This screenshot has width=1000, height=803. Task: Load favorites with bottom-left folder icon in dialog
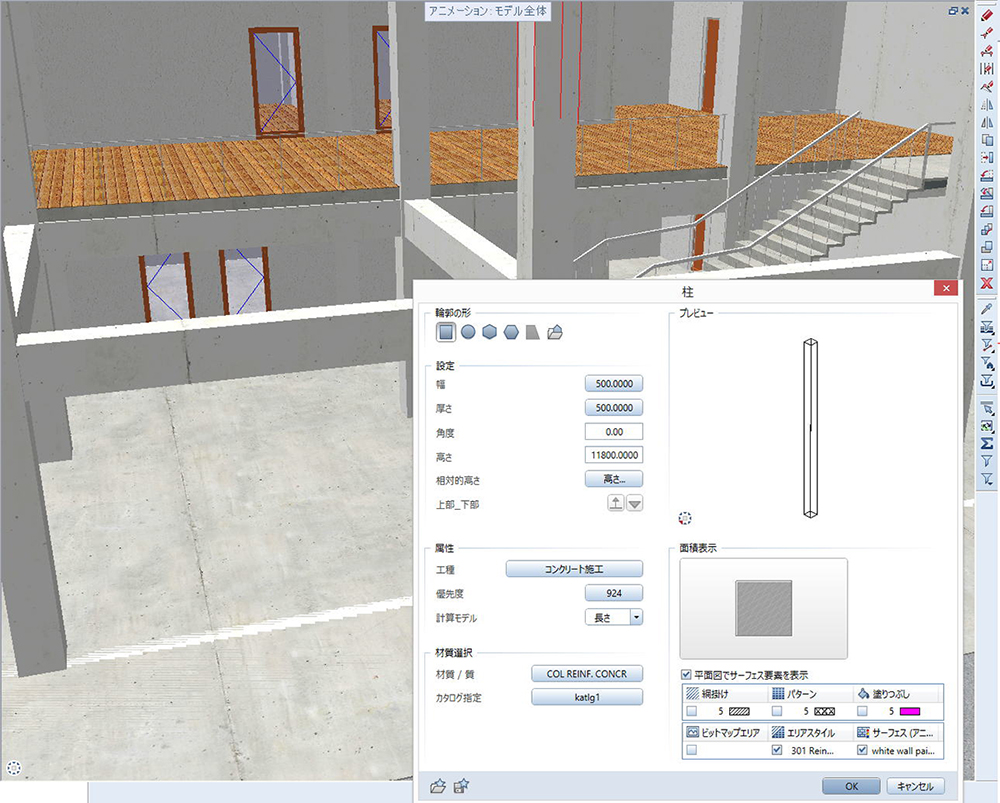click(x=438, y=786)
